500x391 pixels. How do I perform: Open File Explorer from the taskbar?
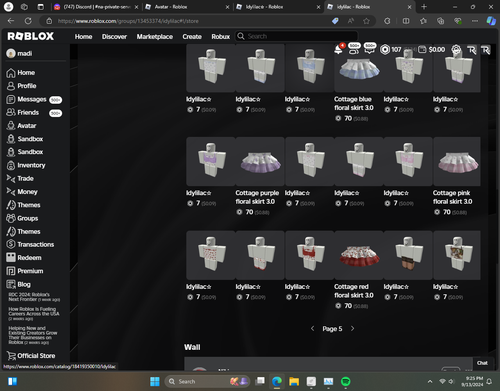click(x=294, y=381)
